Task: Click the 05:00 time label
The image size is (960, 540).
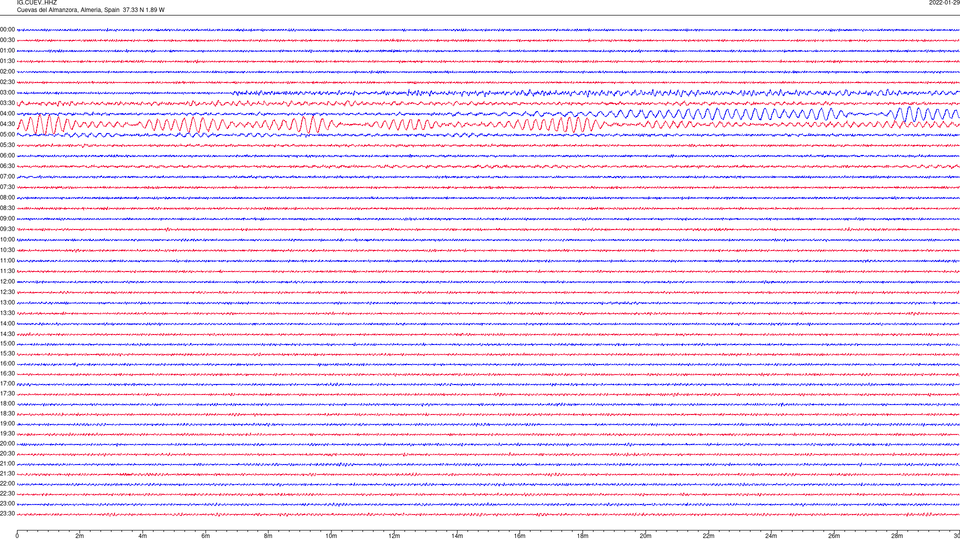Action: coord(7,135)
